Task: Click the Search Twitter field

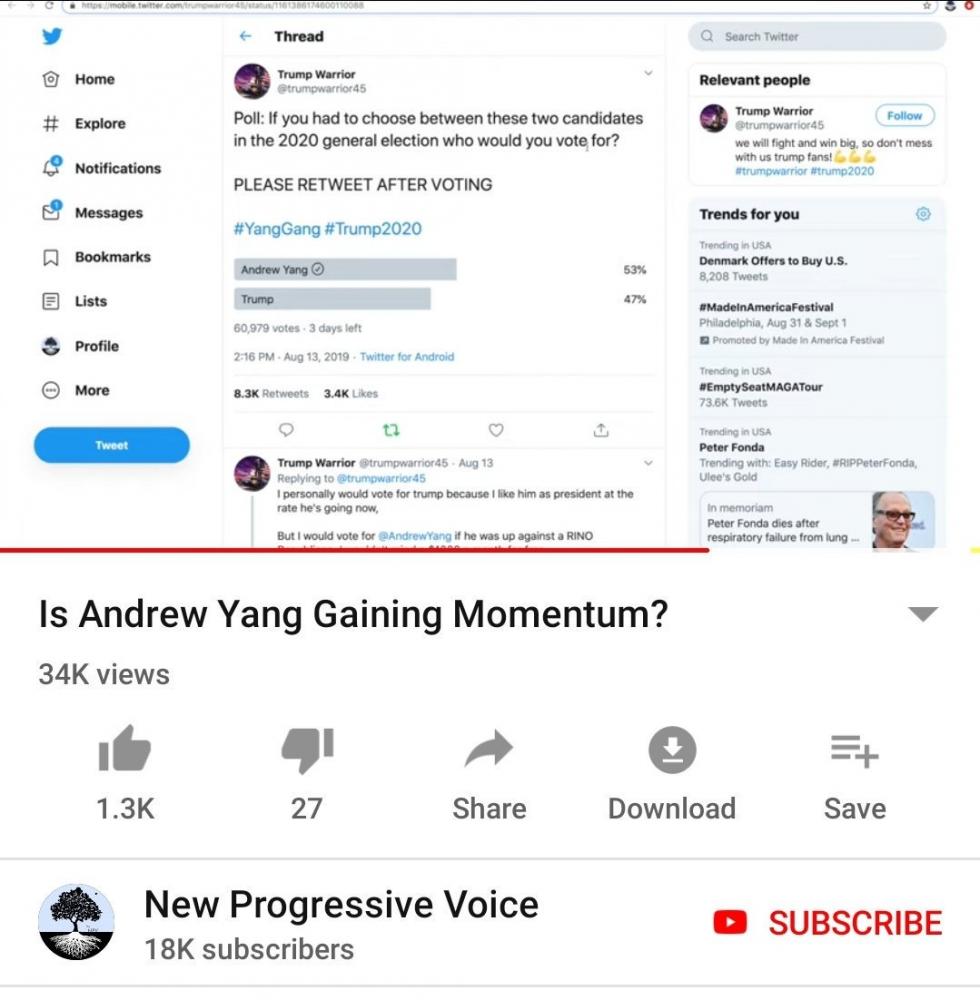Action: [817, 36]
